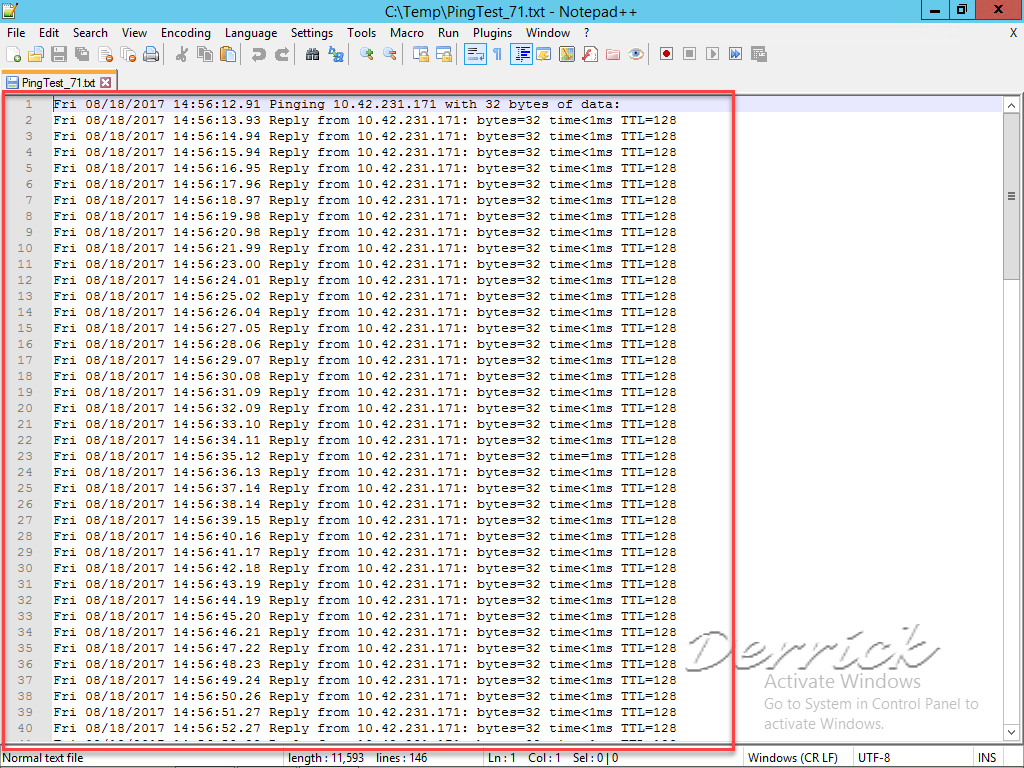
Task: Play back the recorded macro
Action: click(712, 54)
